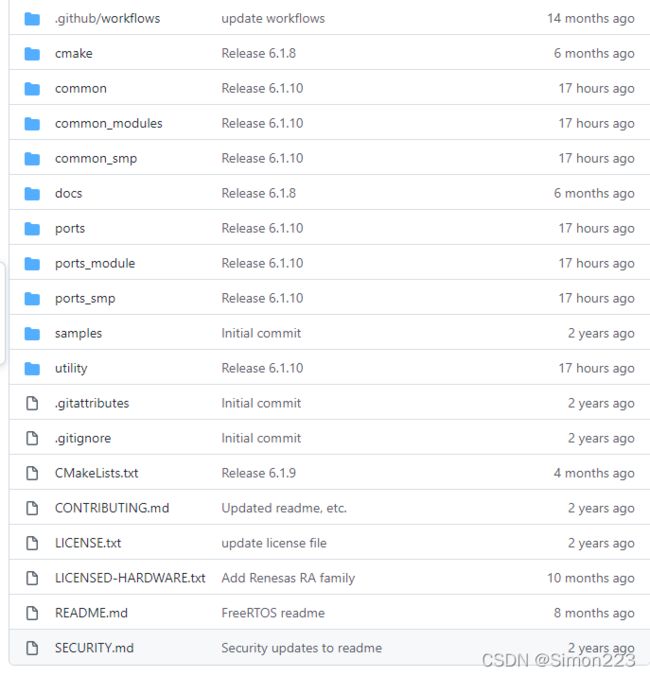650x676 pixels.
Task: Open 'Release 6.1.9' commit for CMakeLists.txt
Action: tap(259, 473)
